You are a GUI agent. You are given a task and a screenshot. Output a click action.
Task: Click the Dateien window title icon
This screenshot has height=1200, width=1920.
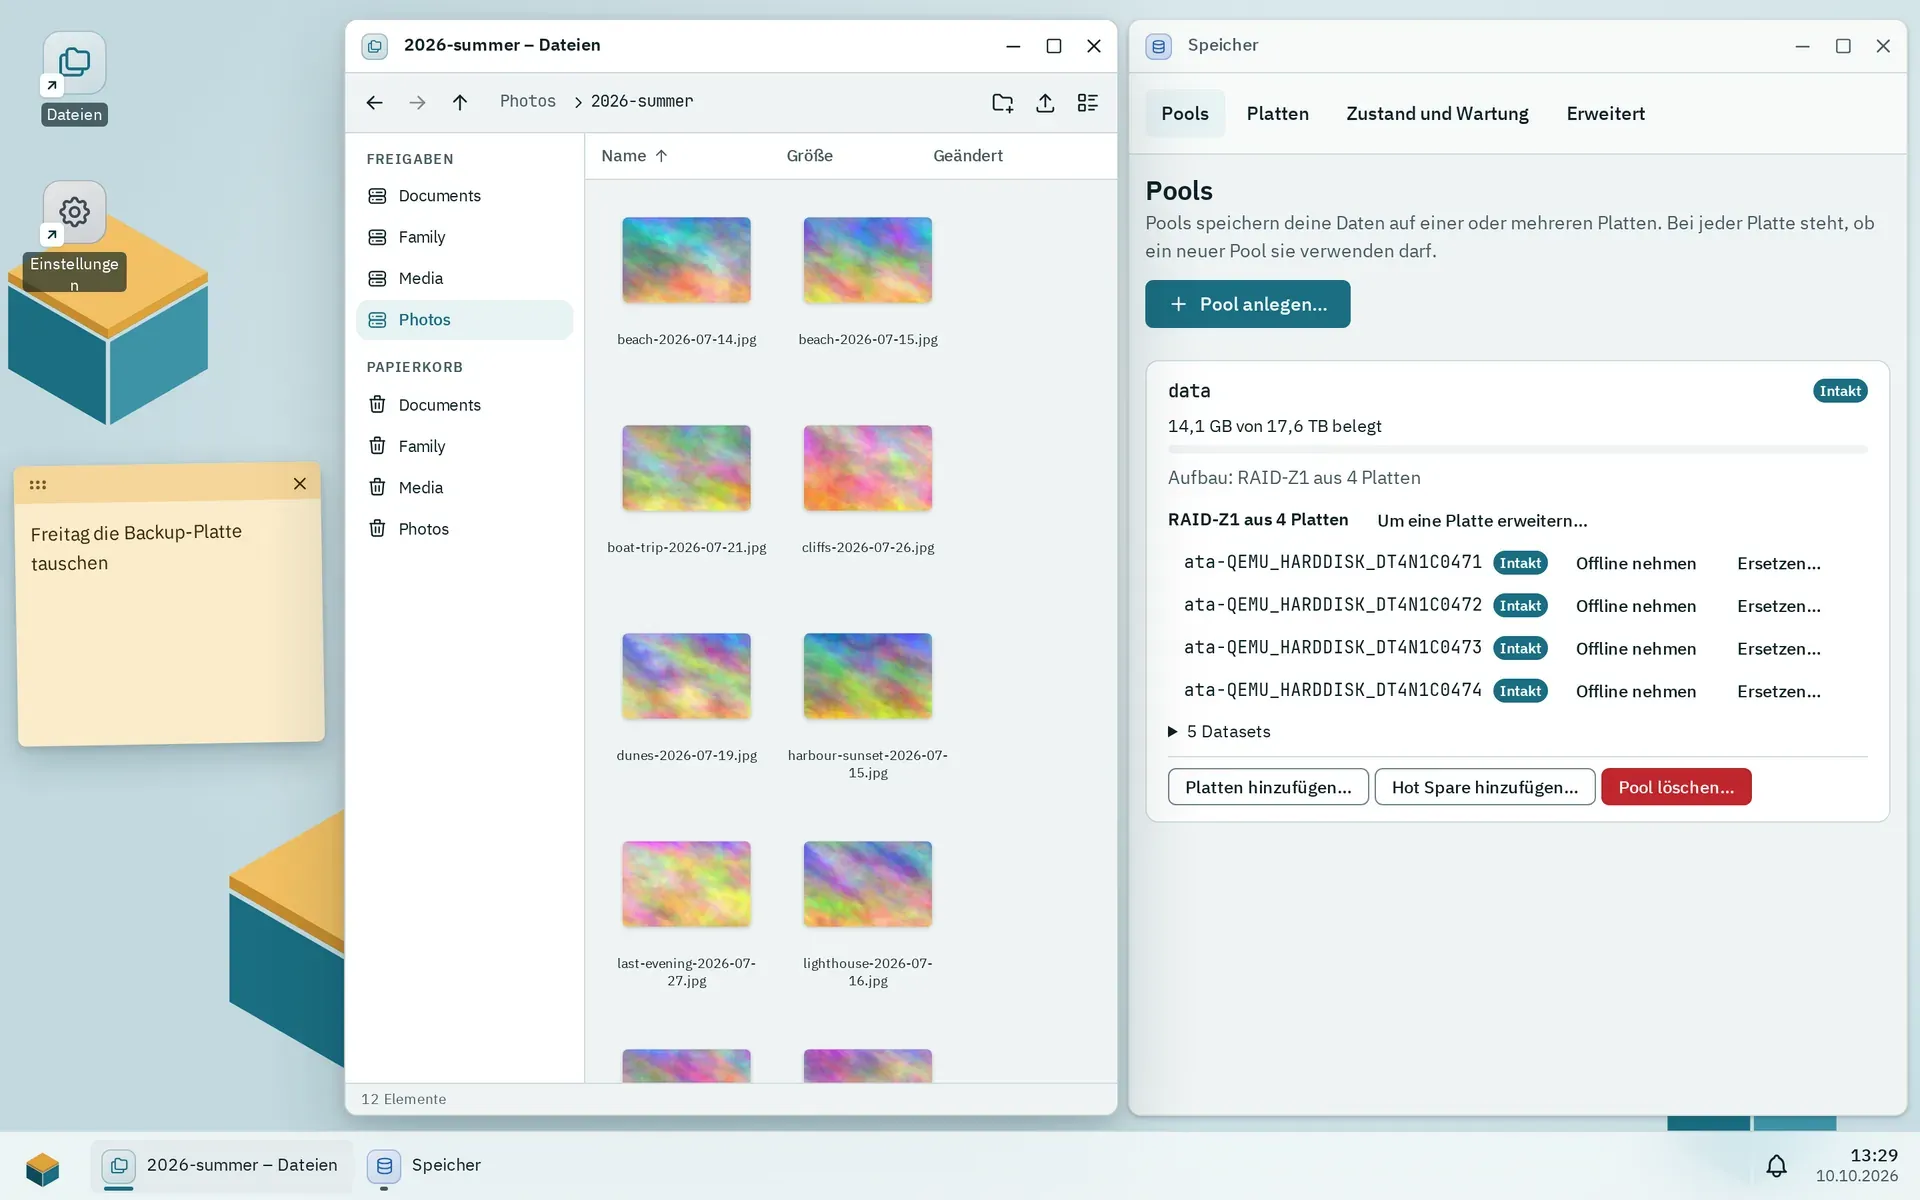click(374, 46)
